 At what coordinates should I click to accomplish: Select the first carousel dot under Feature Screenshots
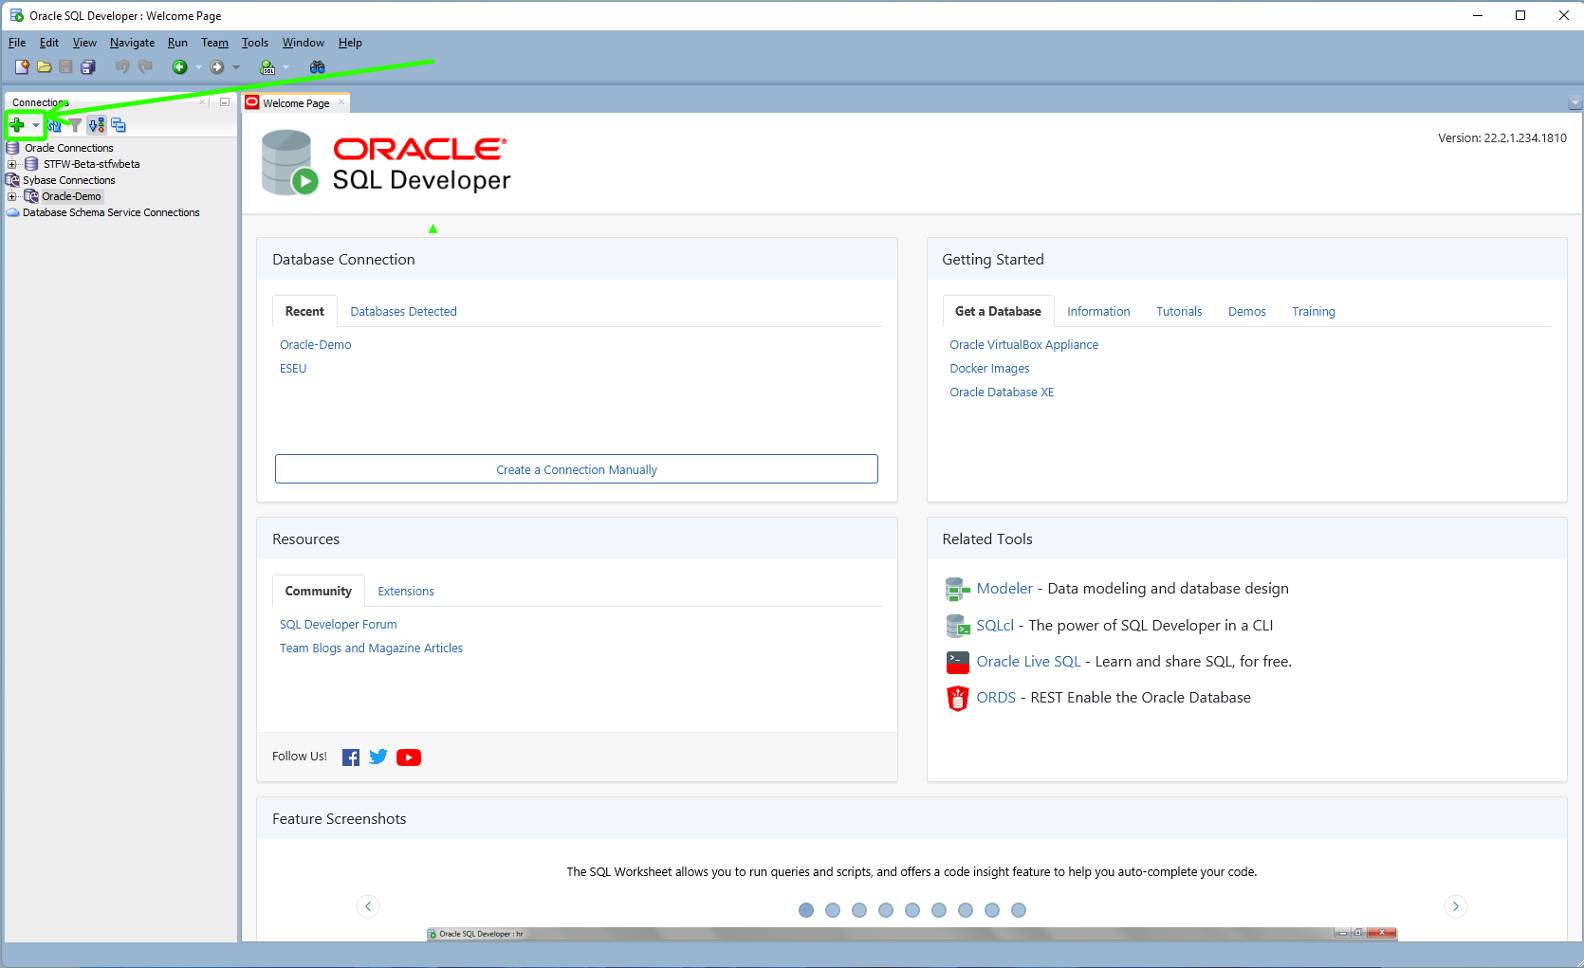point(806,910)
